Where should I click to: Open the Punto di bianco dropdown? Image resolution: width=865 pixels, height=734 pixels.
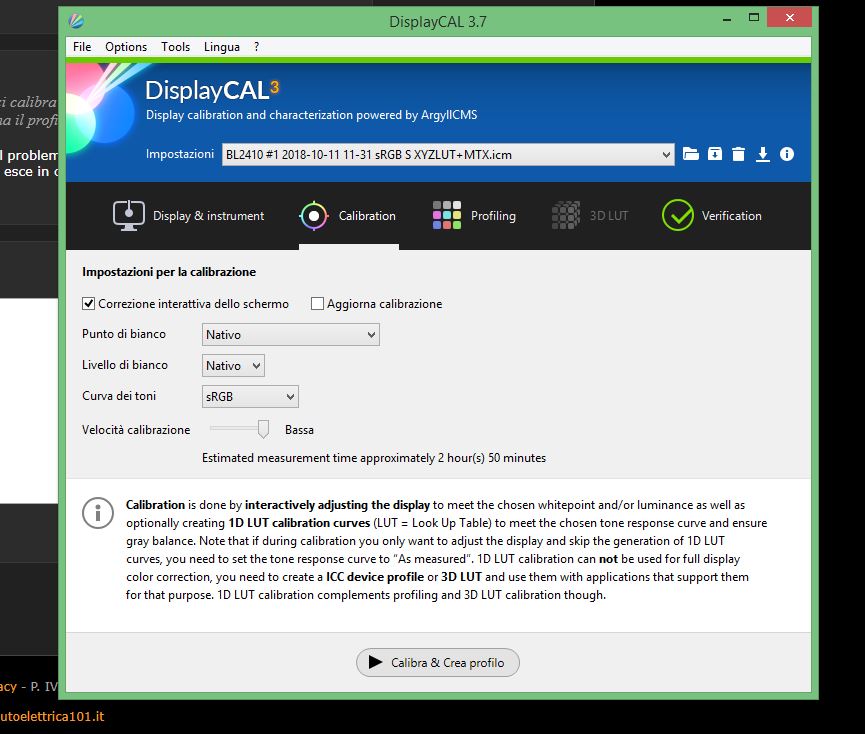291,335
